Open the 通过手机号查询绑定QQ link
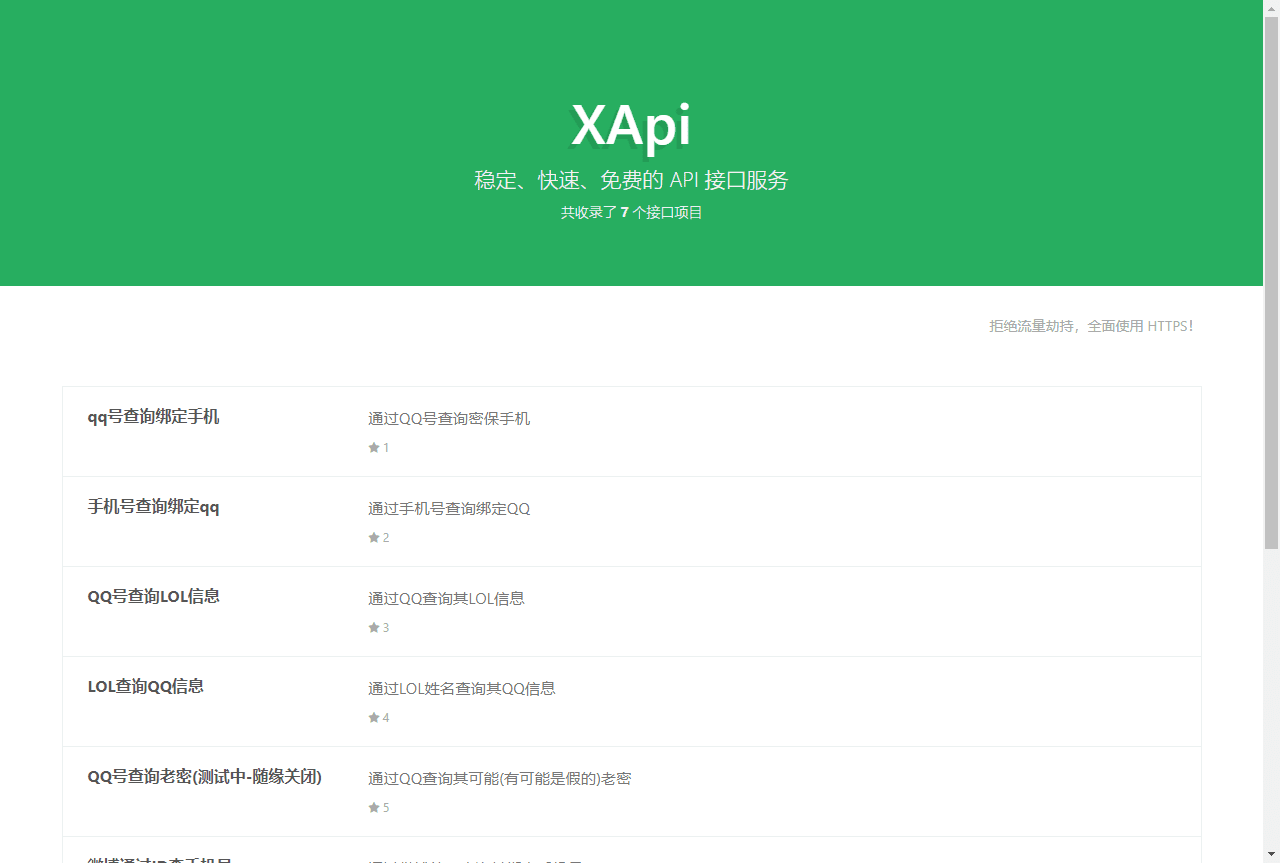The image size is (1280, 863). 449,508
